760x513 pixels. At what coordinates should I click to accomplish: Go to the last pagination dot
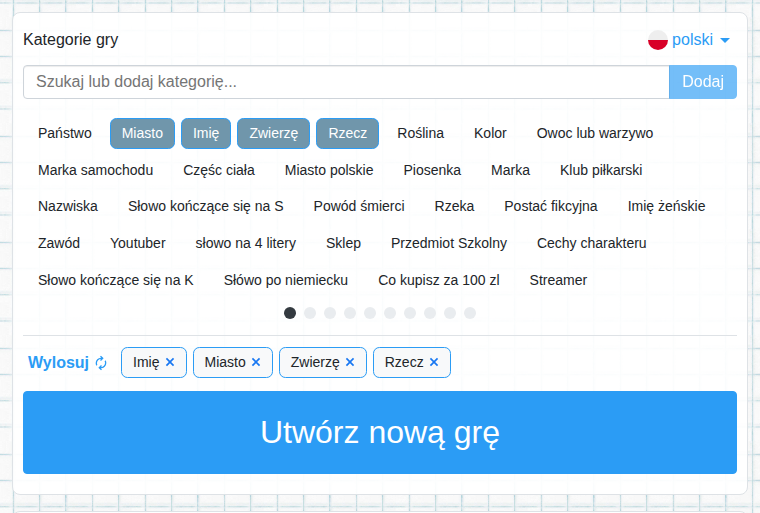470,313
